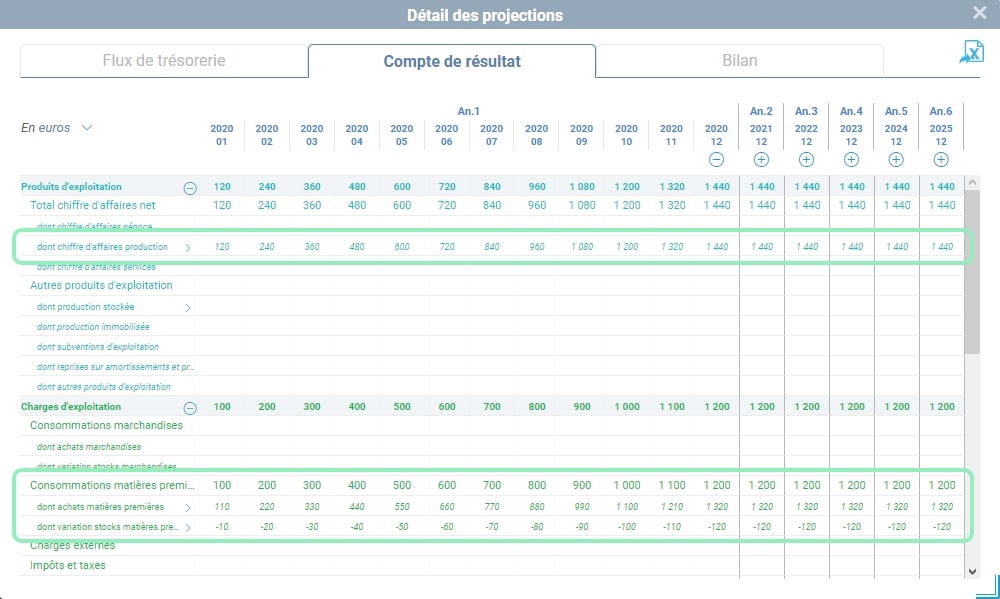Click dont subventions d'exploitation label

98,347
